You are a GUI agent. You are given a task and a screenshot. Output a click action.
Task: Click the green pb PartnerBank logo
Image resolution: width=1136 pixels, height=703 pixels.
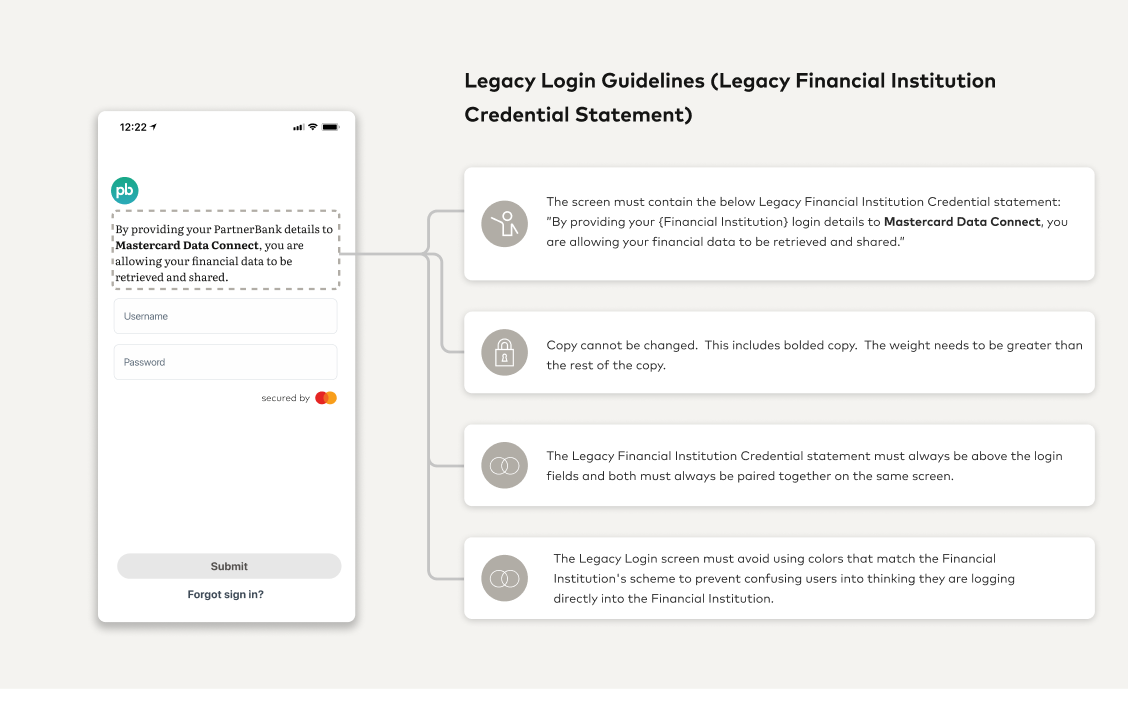pos(125,191)
